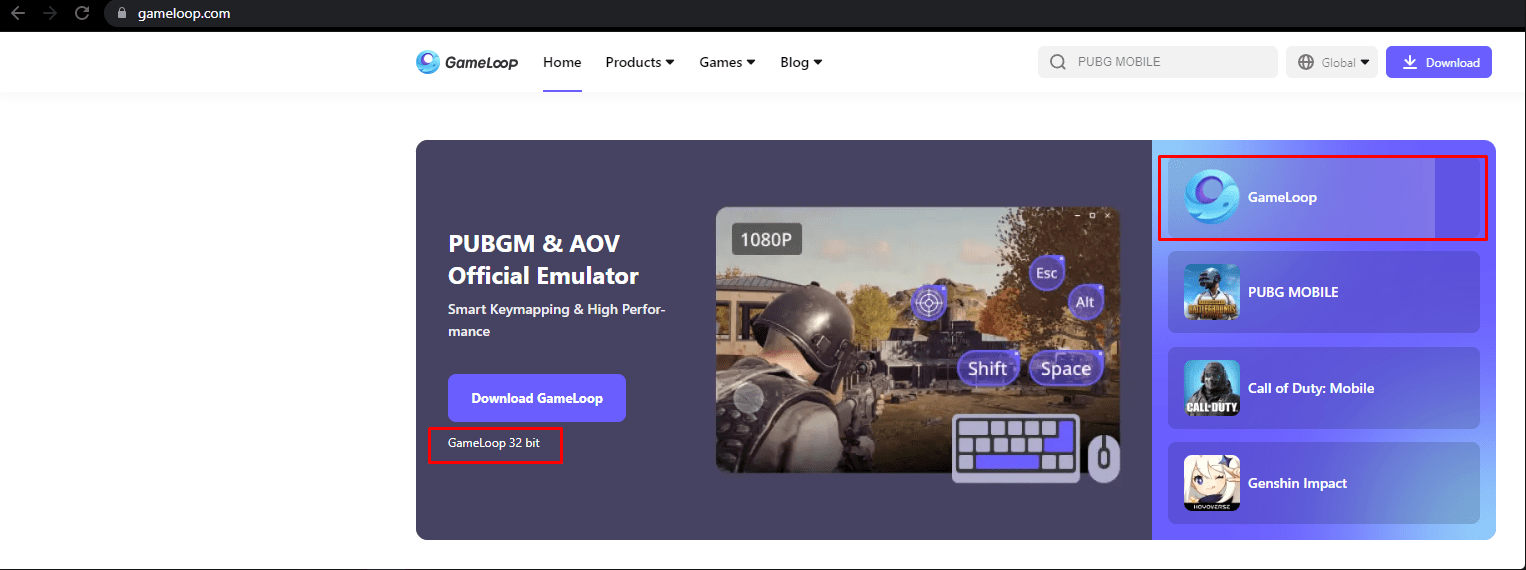
Task: Click the PUBGM & AOV Official Emulator heading
Action: coord(543,259)
